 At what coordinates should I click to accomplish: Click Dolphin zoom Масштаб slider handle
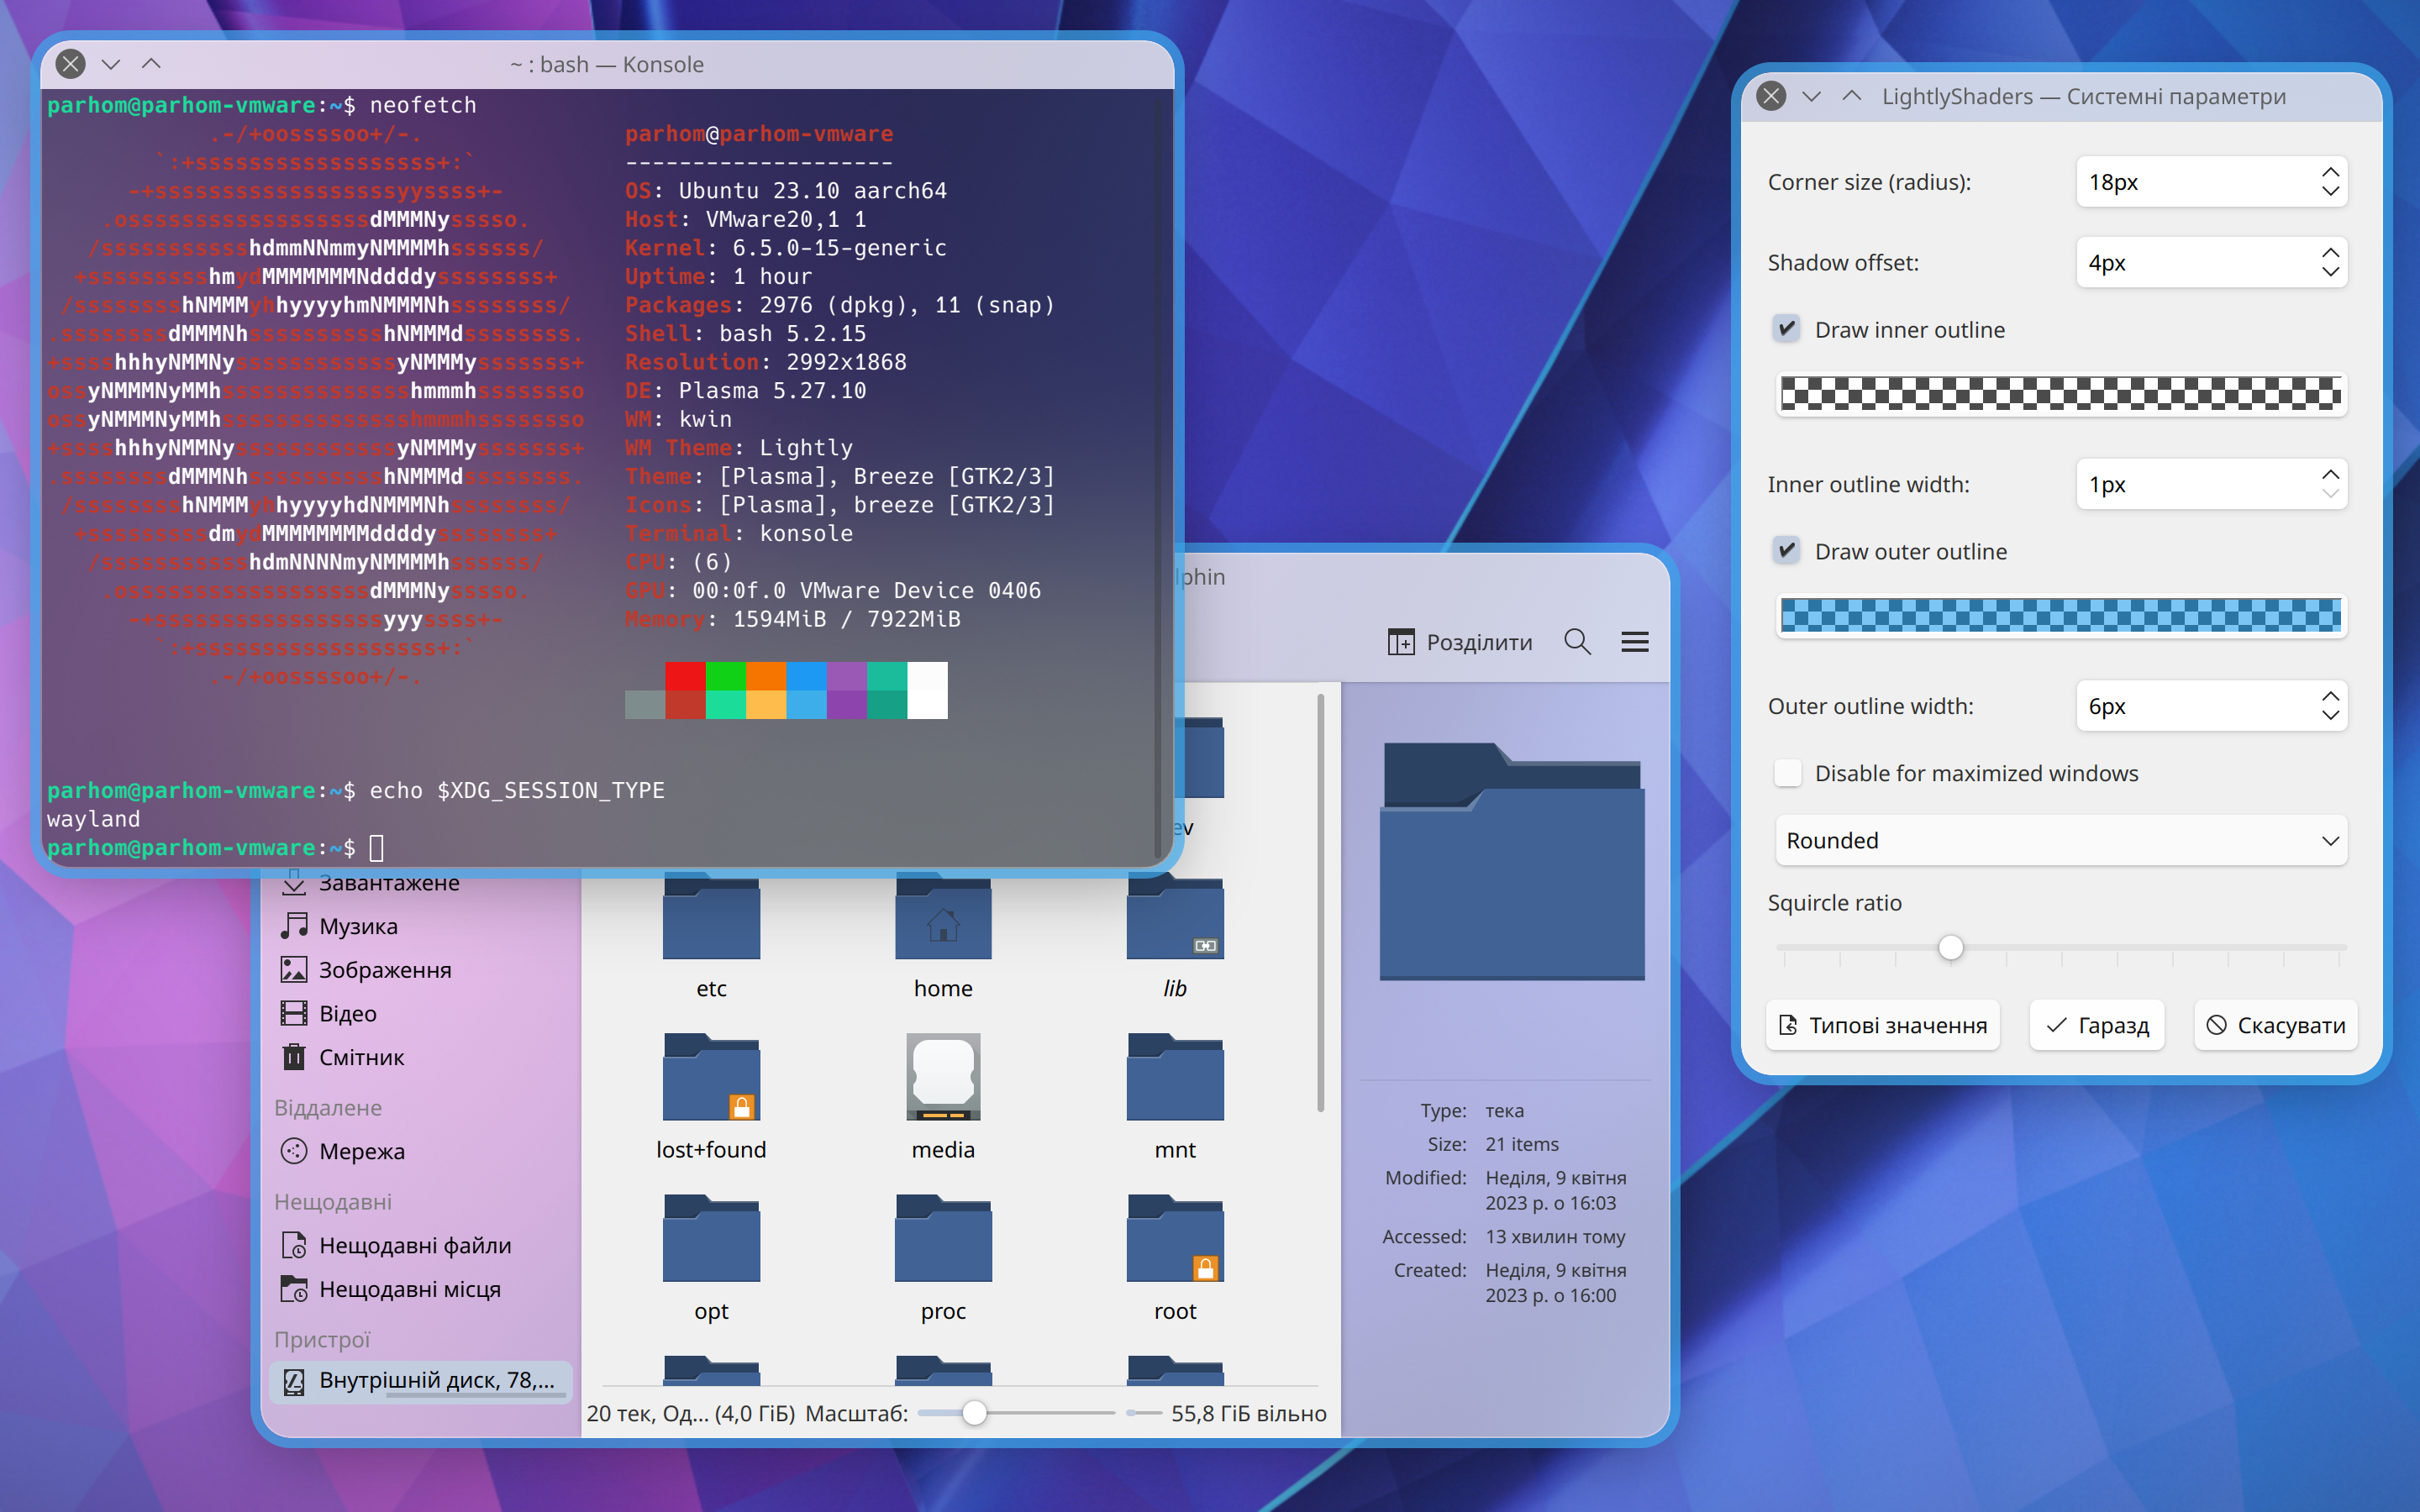pyautogui.click(x=974, y=1413)
